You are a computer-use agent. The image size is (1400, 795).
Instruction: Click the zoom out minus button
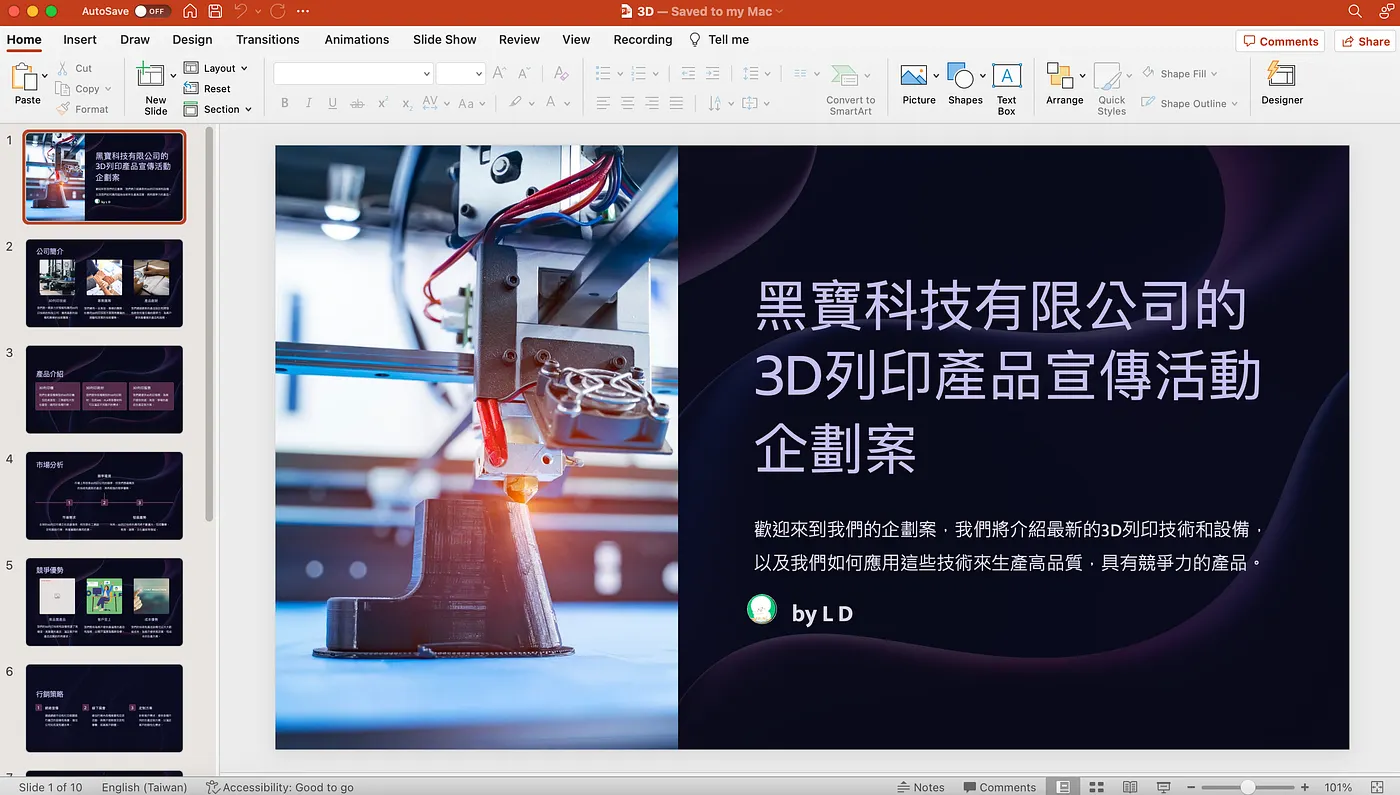(x=1192, y=787)
